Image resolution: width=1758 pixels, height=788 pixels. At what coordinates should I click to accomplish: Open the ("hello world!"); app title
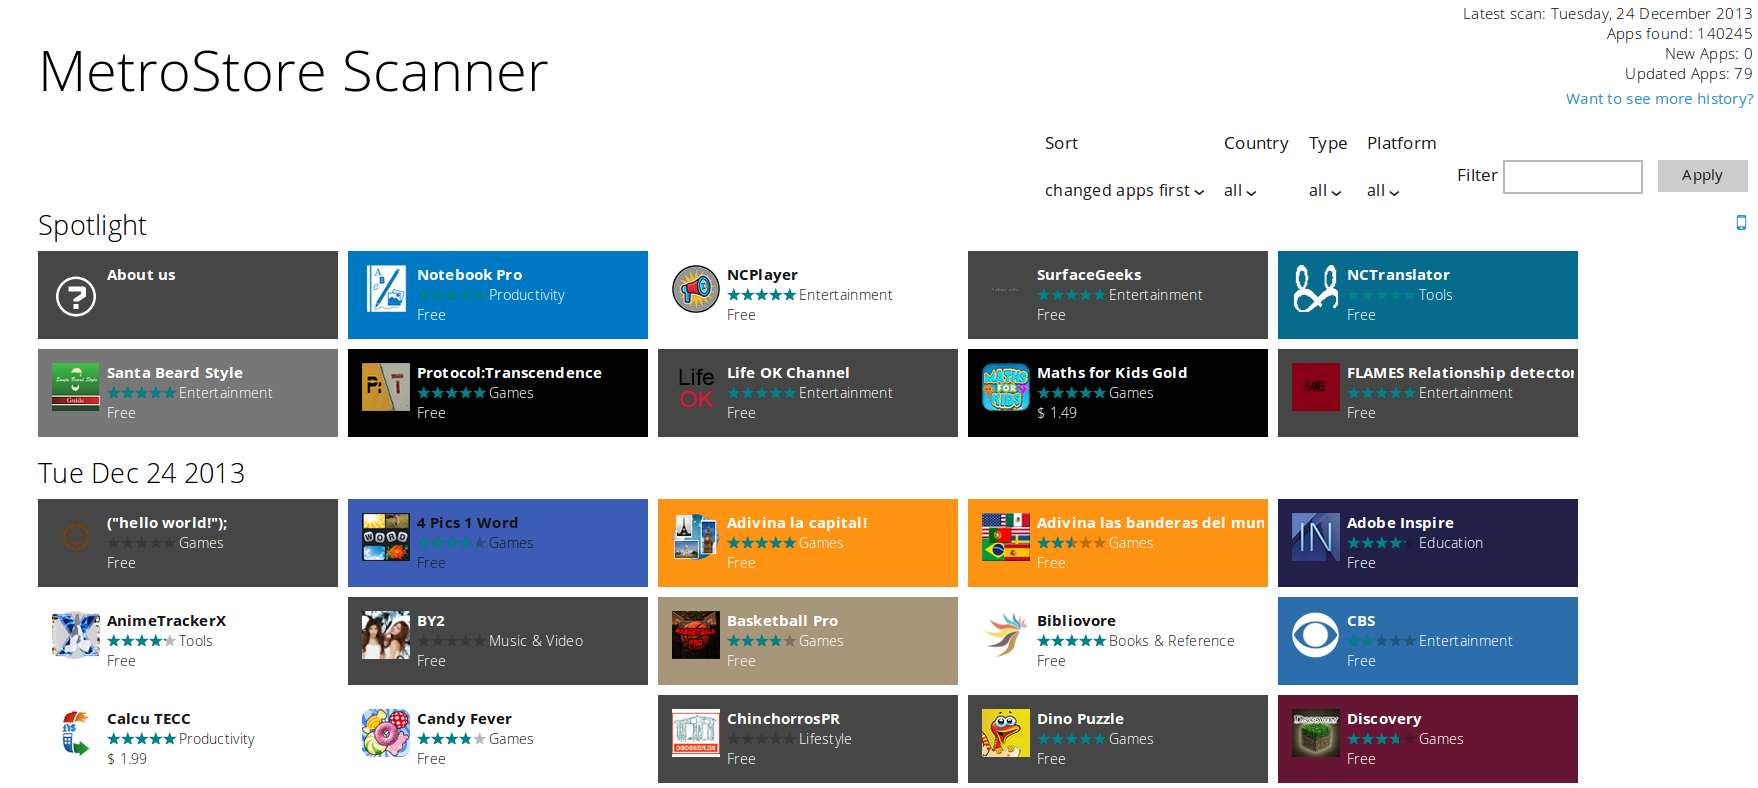click(x=167, y=523)
